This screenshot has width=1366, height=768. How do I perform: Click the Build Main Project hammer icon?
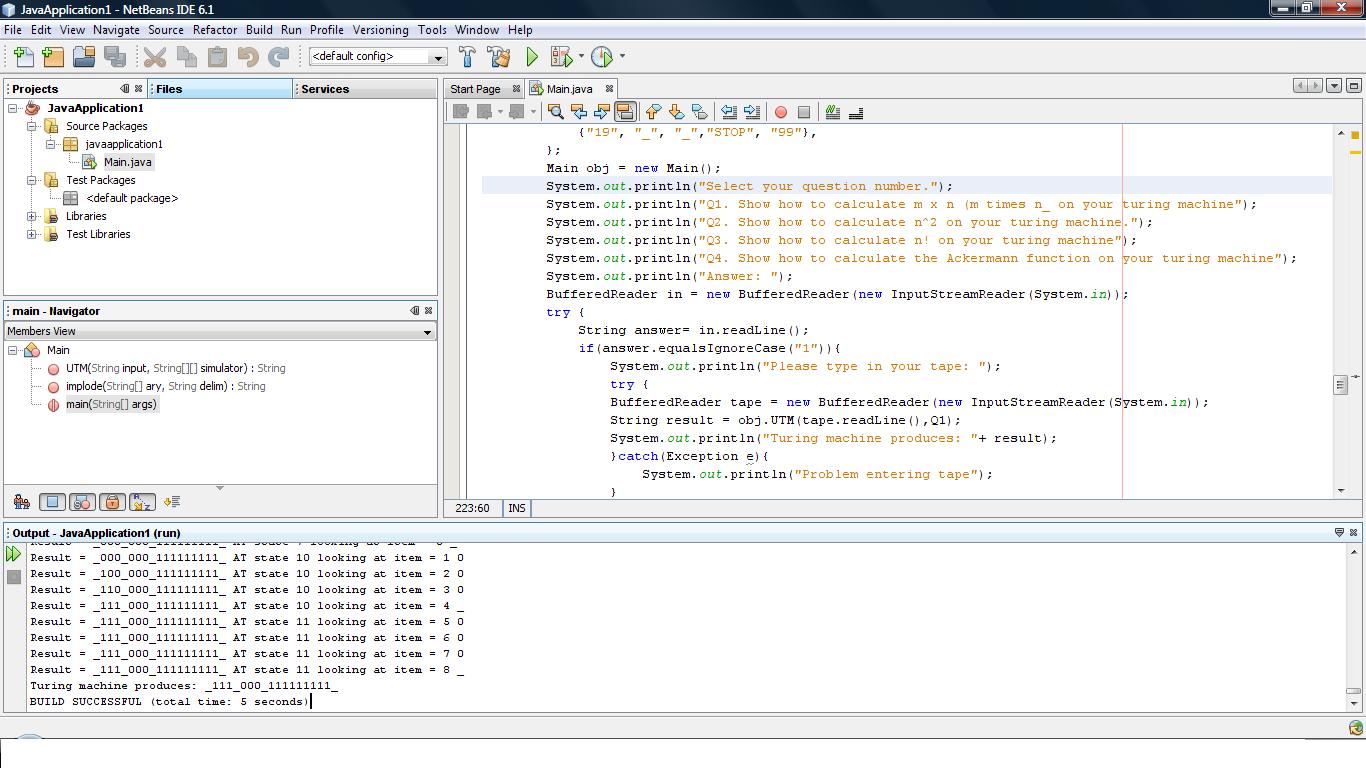coord(467,57)
